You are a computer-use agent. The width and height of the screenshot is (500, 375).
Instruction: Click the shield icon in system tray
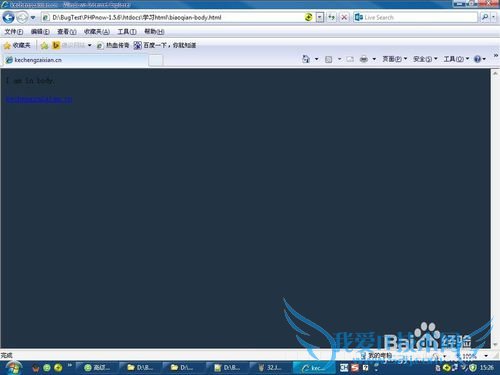[x=473, y=368]
